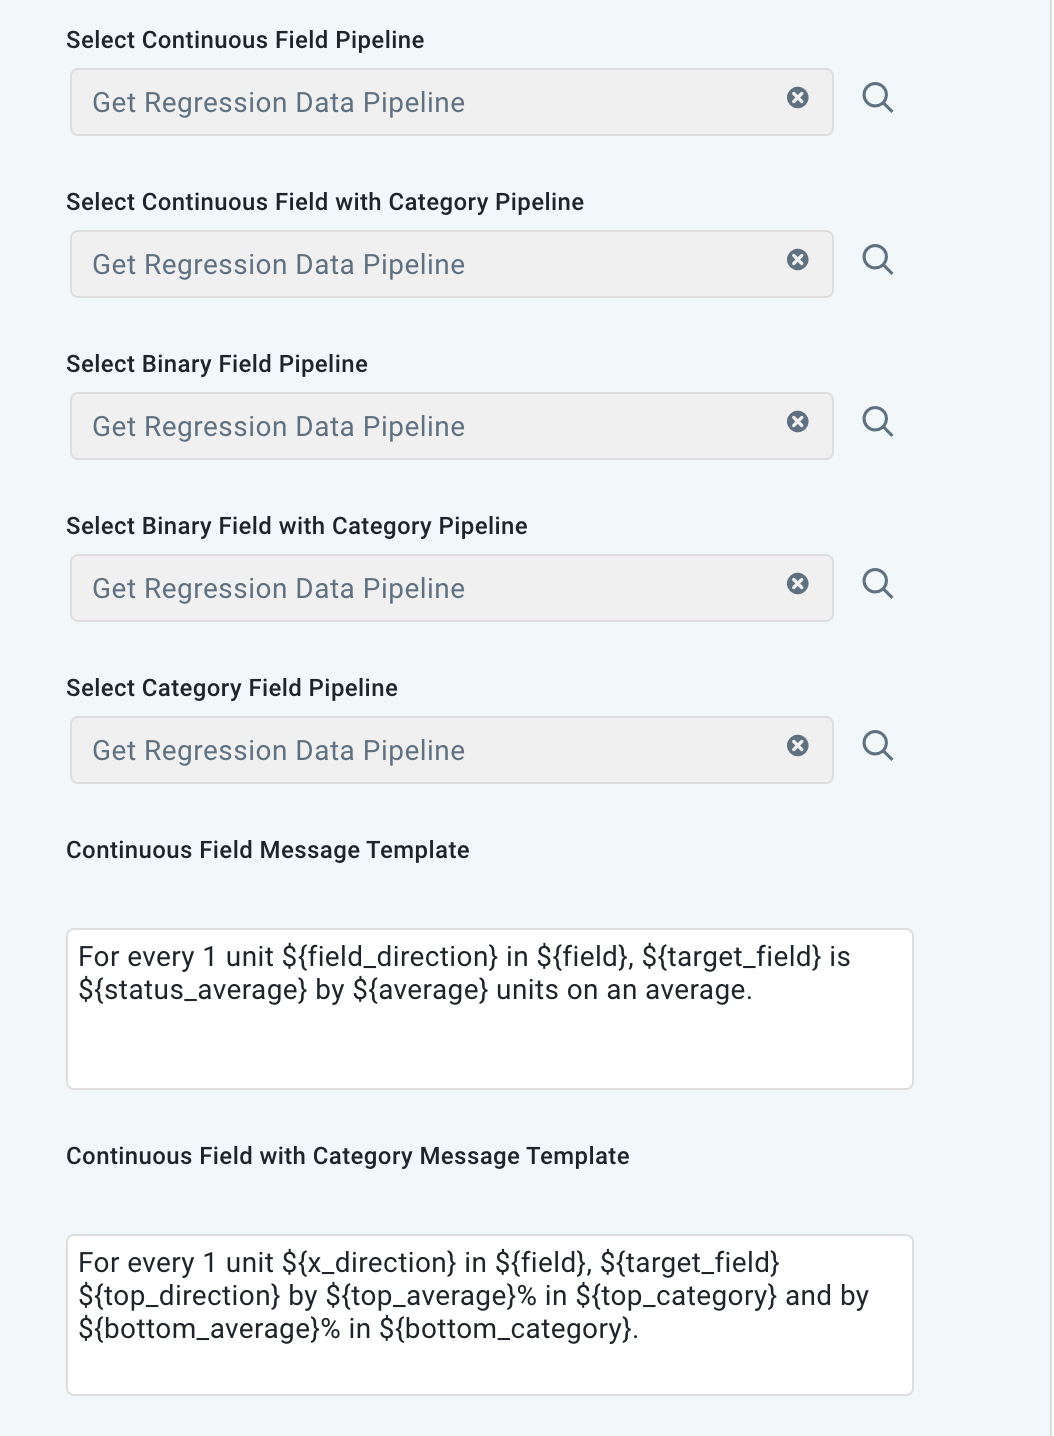The image size is (1054, 1436).
Task: Search for a Category Field Pipeline
Action: point(879,745)
